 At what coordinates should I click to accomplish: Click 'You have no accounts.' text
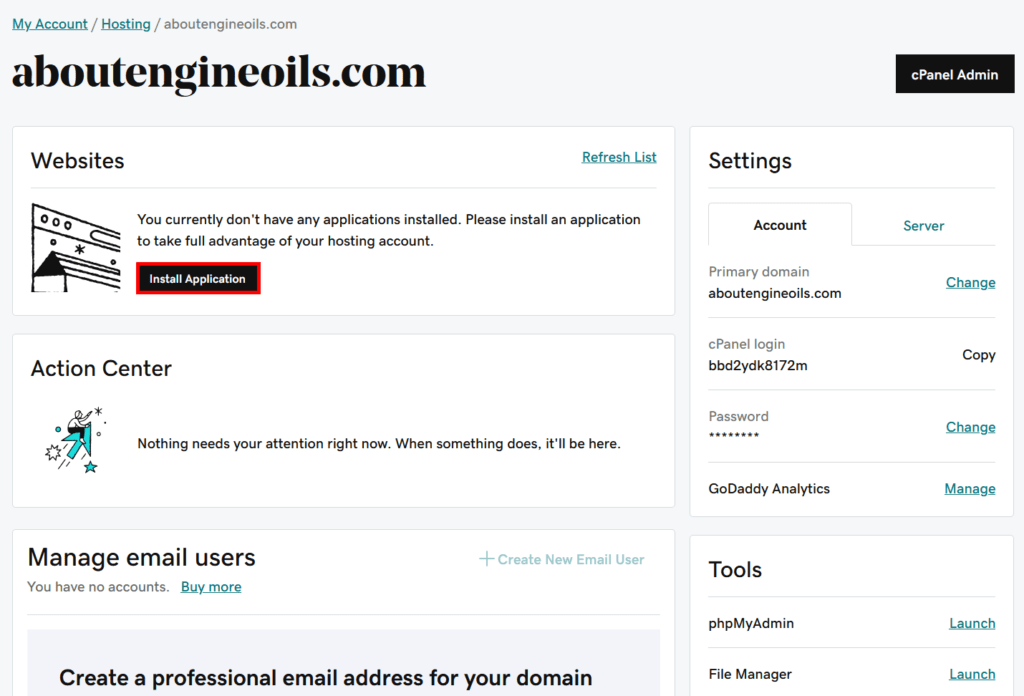pos(98,587)
